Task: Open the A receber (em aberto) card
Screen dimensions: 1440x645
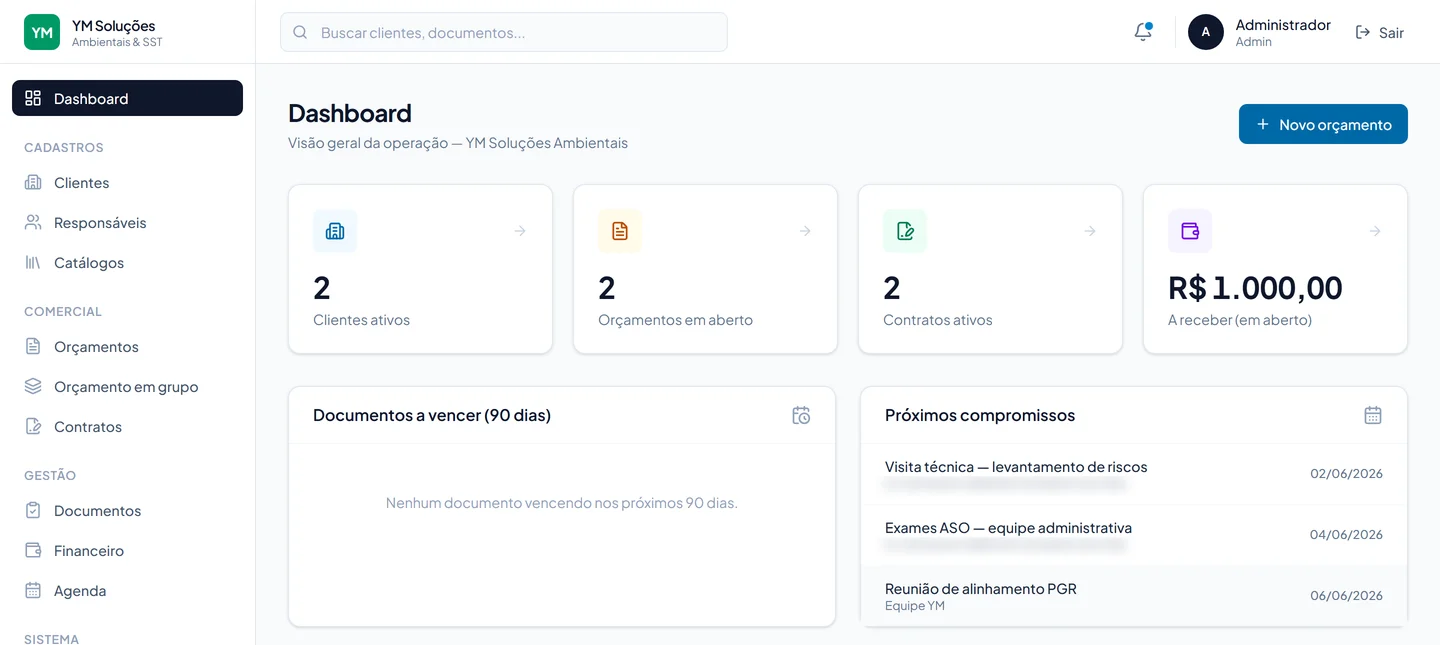Action: tap(1275, 269)
